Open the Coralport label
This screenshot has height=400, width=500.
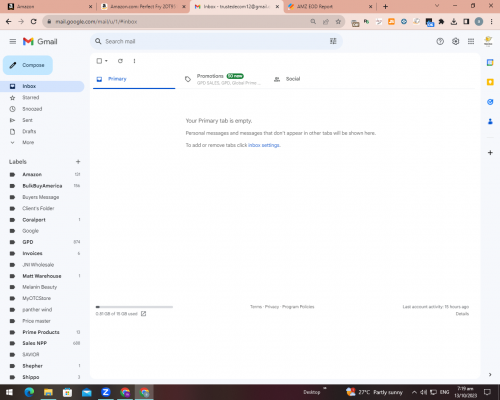coord(34,220)
